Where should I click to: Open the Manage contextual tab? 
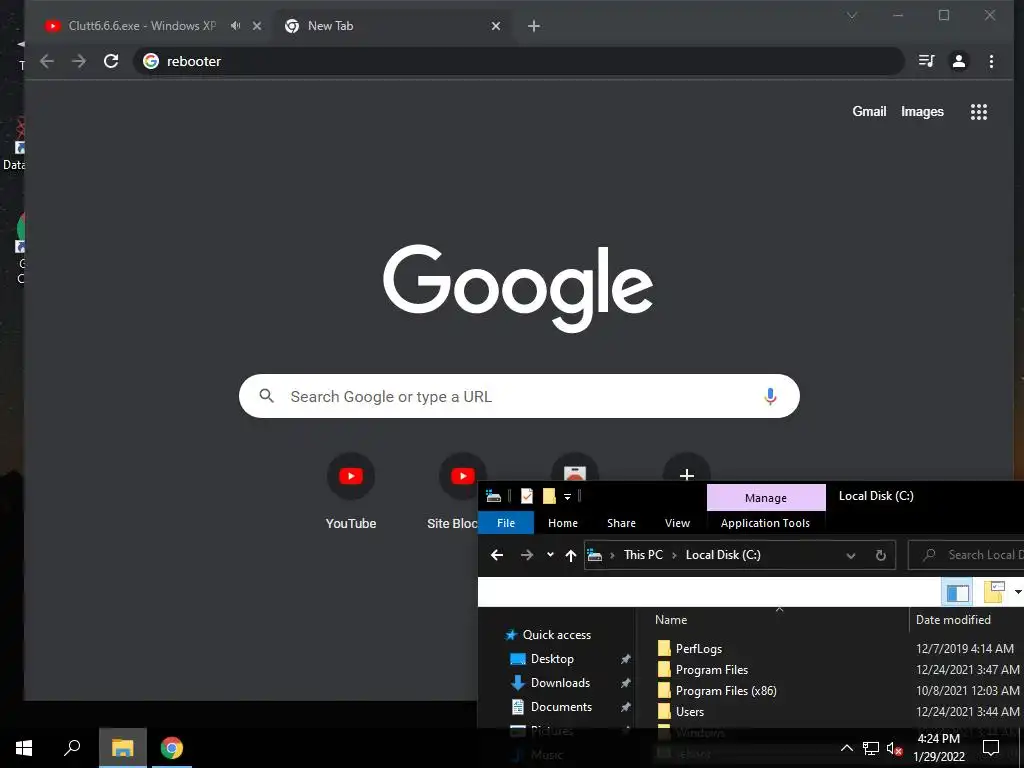[x=766, y=498]
